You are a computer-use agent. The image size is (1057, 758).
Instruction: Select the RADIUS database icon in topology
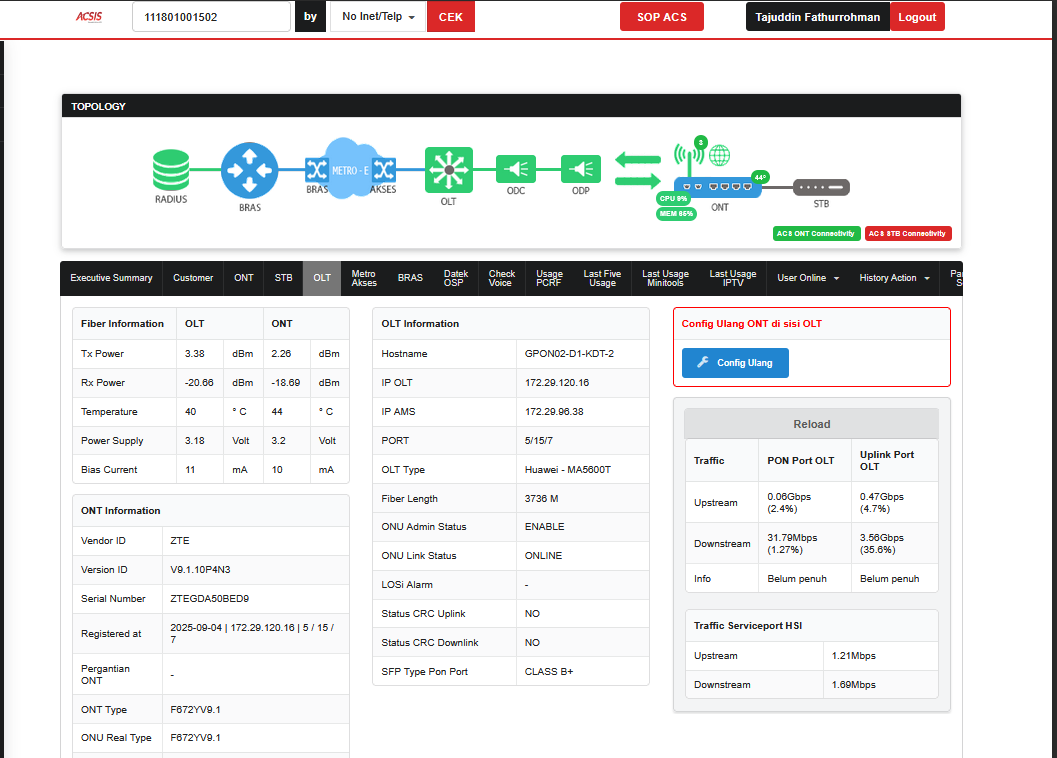pyautogui.click(x=171, y=169)
